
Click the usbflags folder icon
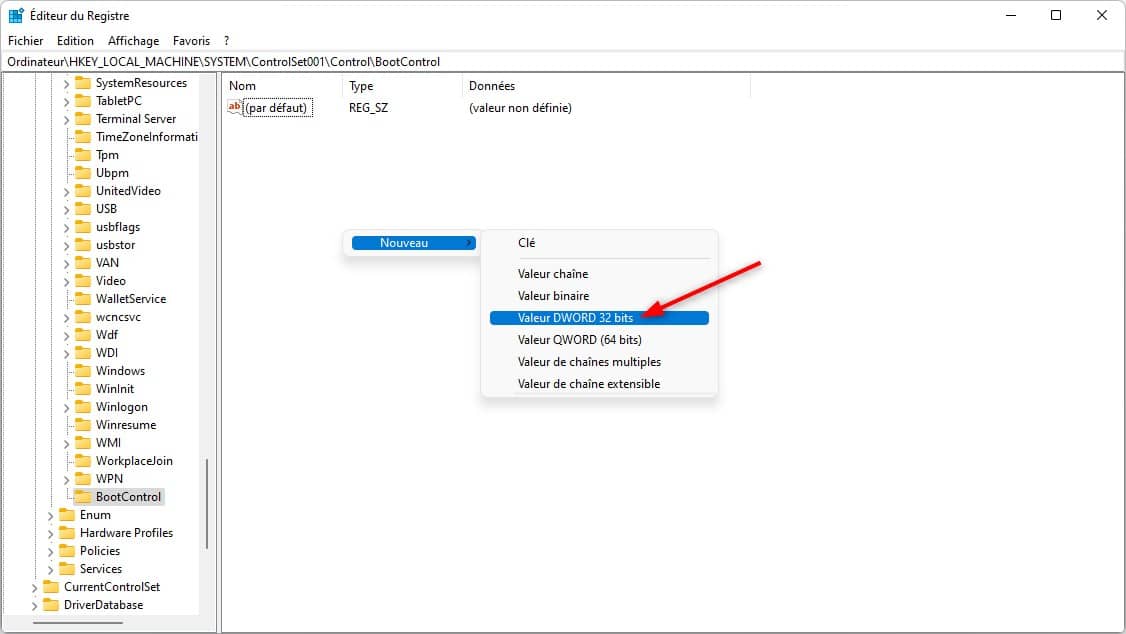(x=83, y=226)
